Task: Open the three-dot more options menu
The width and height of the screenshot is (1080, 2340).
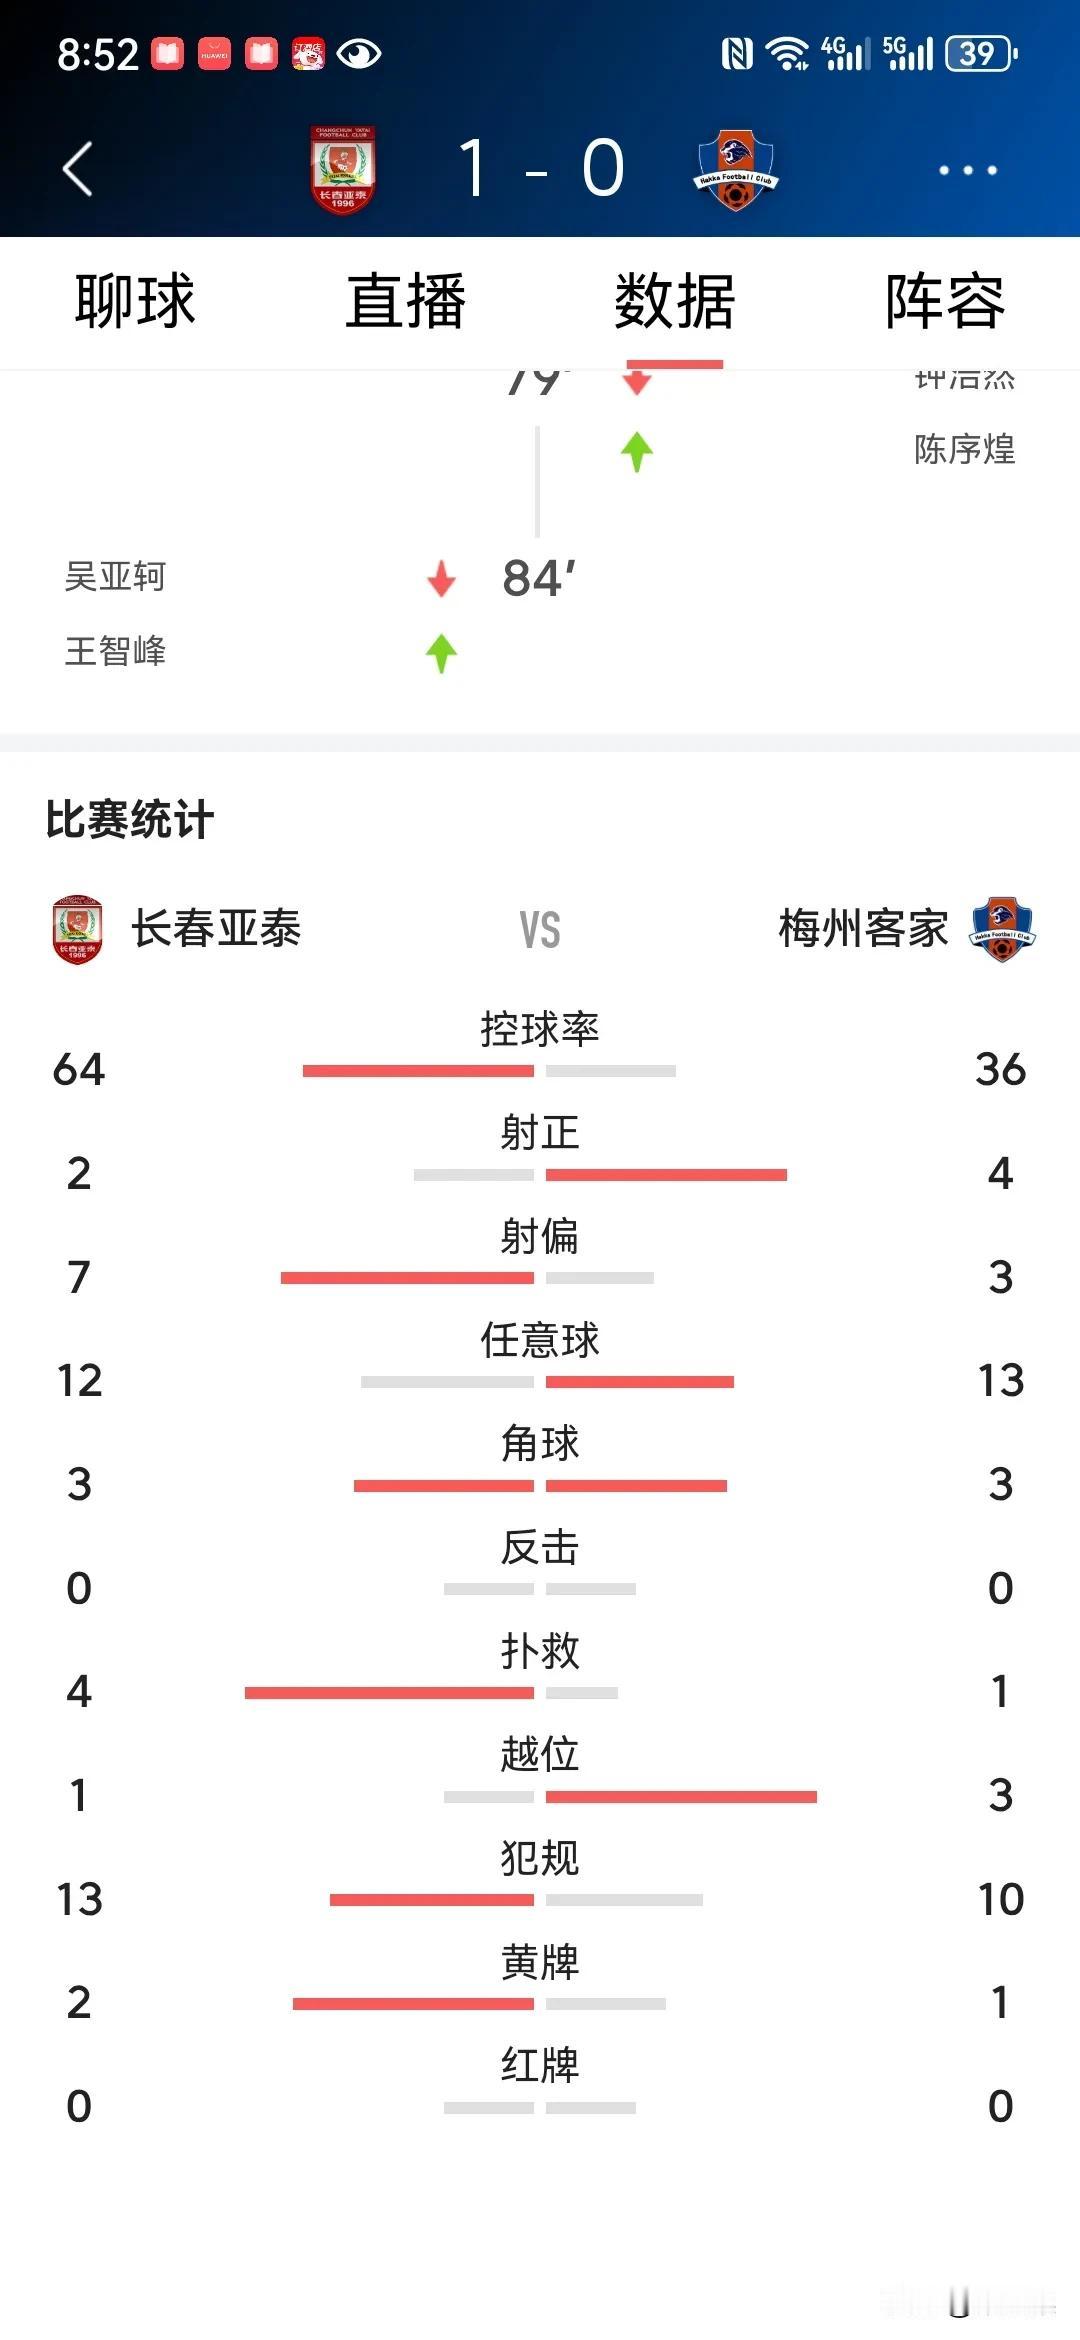Action: click(x=967, y=170)
